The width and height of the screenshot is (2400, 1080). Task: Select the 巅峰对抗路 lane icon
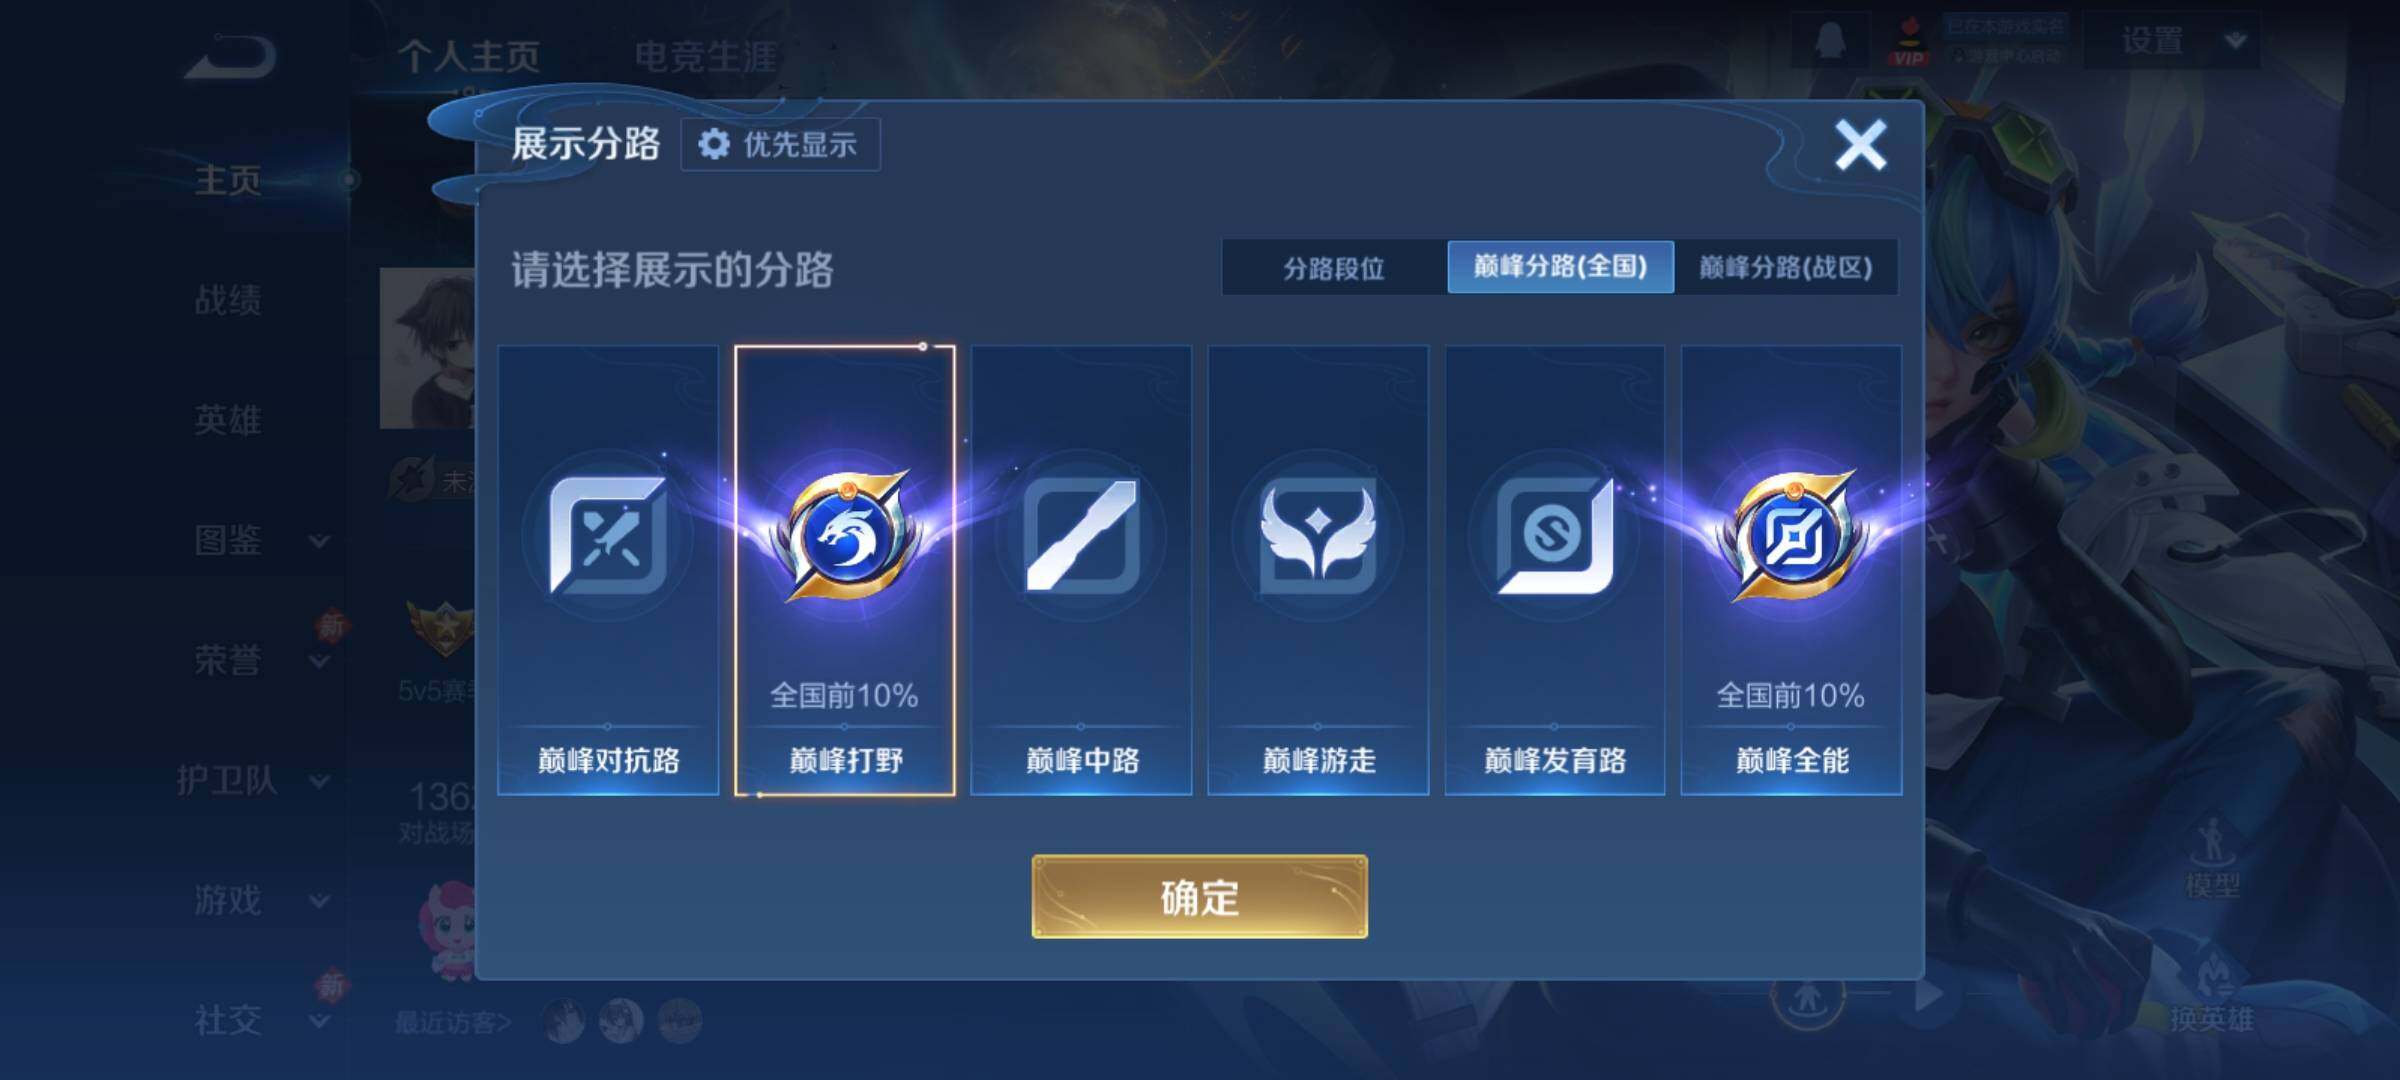(x=608, y=535)
